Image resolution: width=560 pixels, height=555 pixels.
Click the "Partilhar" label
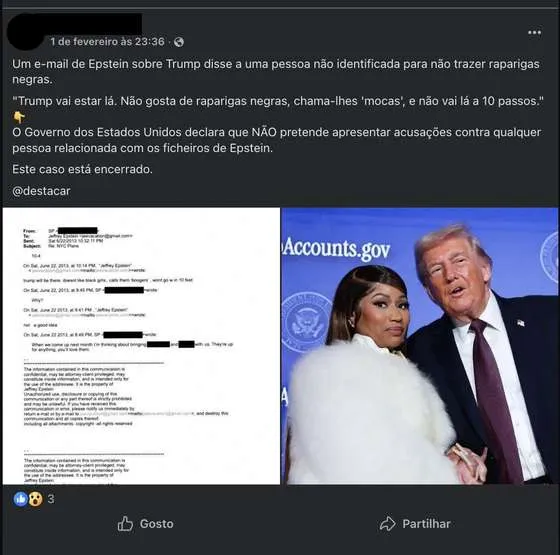click(x=426, y=524)
